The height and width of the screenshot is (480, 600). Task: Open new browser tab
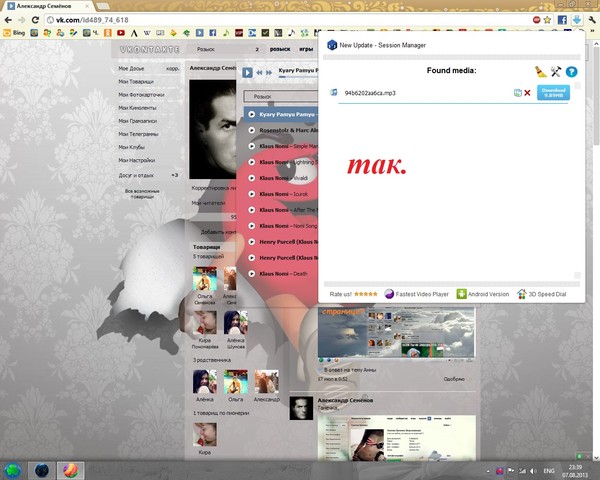(x=103, y=6)
